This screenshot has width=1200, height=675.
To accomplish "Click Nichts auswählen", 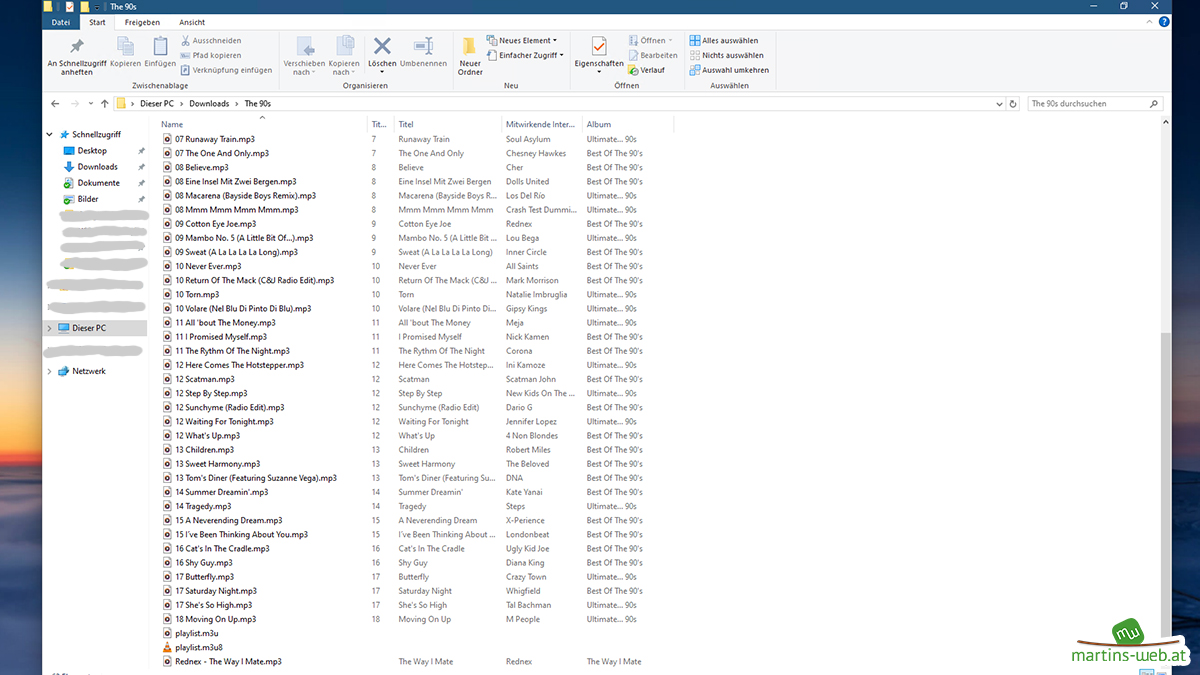I will click(x=726, y=55).
